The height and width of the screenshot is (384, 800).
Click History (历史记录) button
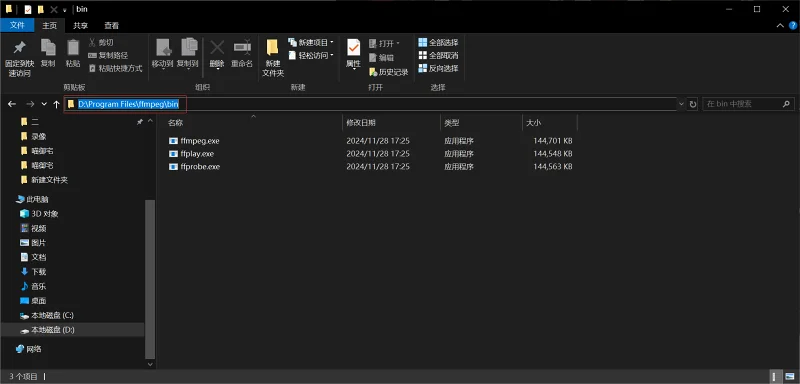coord(389,72)
